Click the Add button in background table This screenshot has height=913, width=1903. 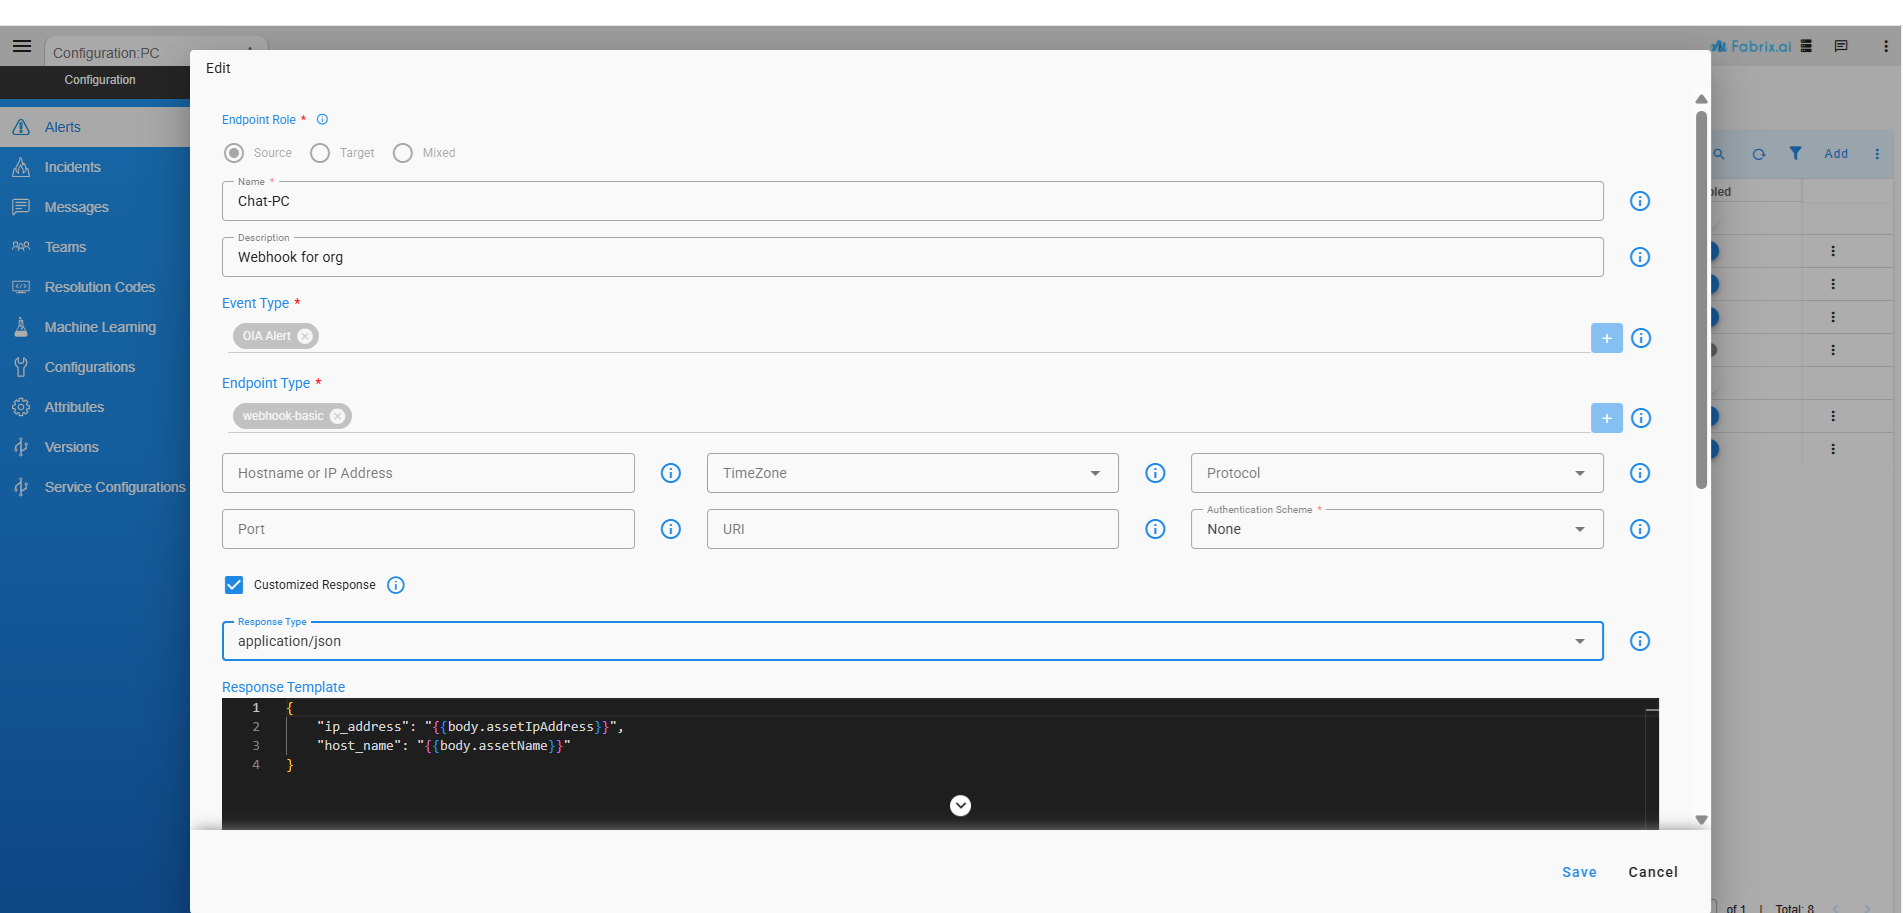pyautogui.click(x=1836, y=154)
